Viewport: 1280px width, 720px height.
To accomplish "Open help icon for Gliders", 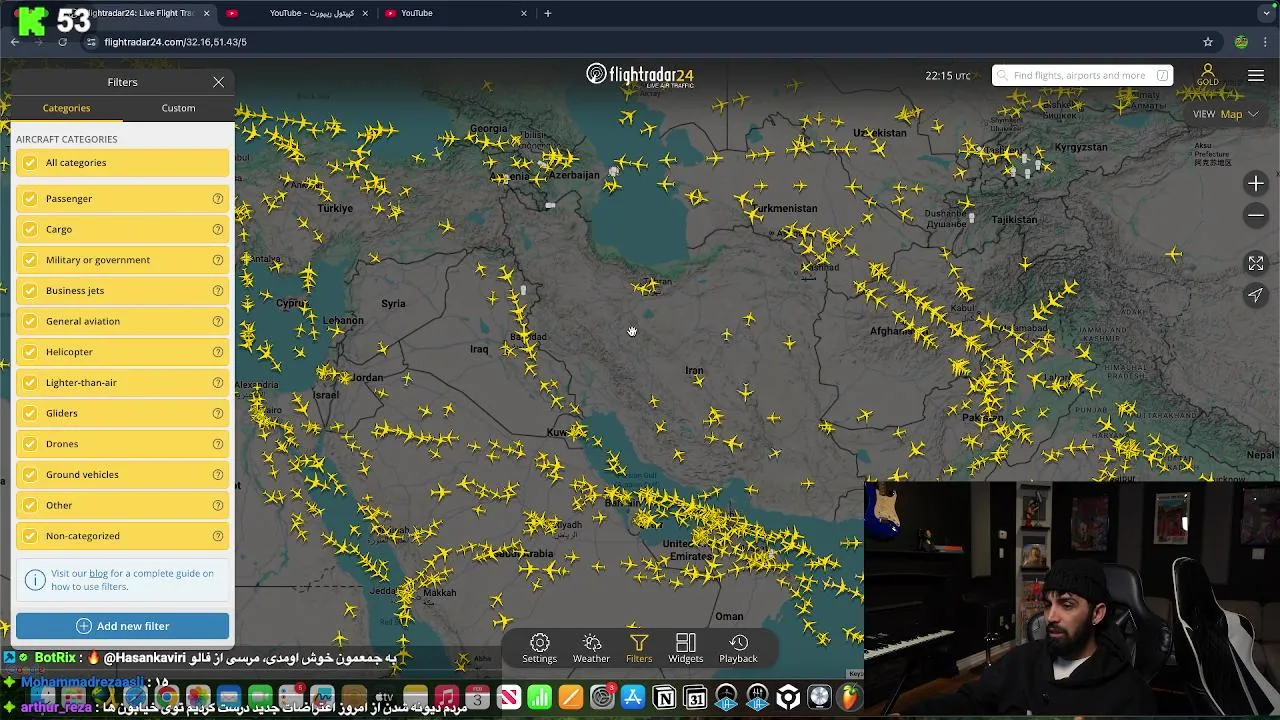I will pos(217,414).
